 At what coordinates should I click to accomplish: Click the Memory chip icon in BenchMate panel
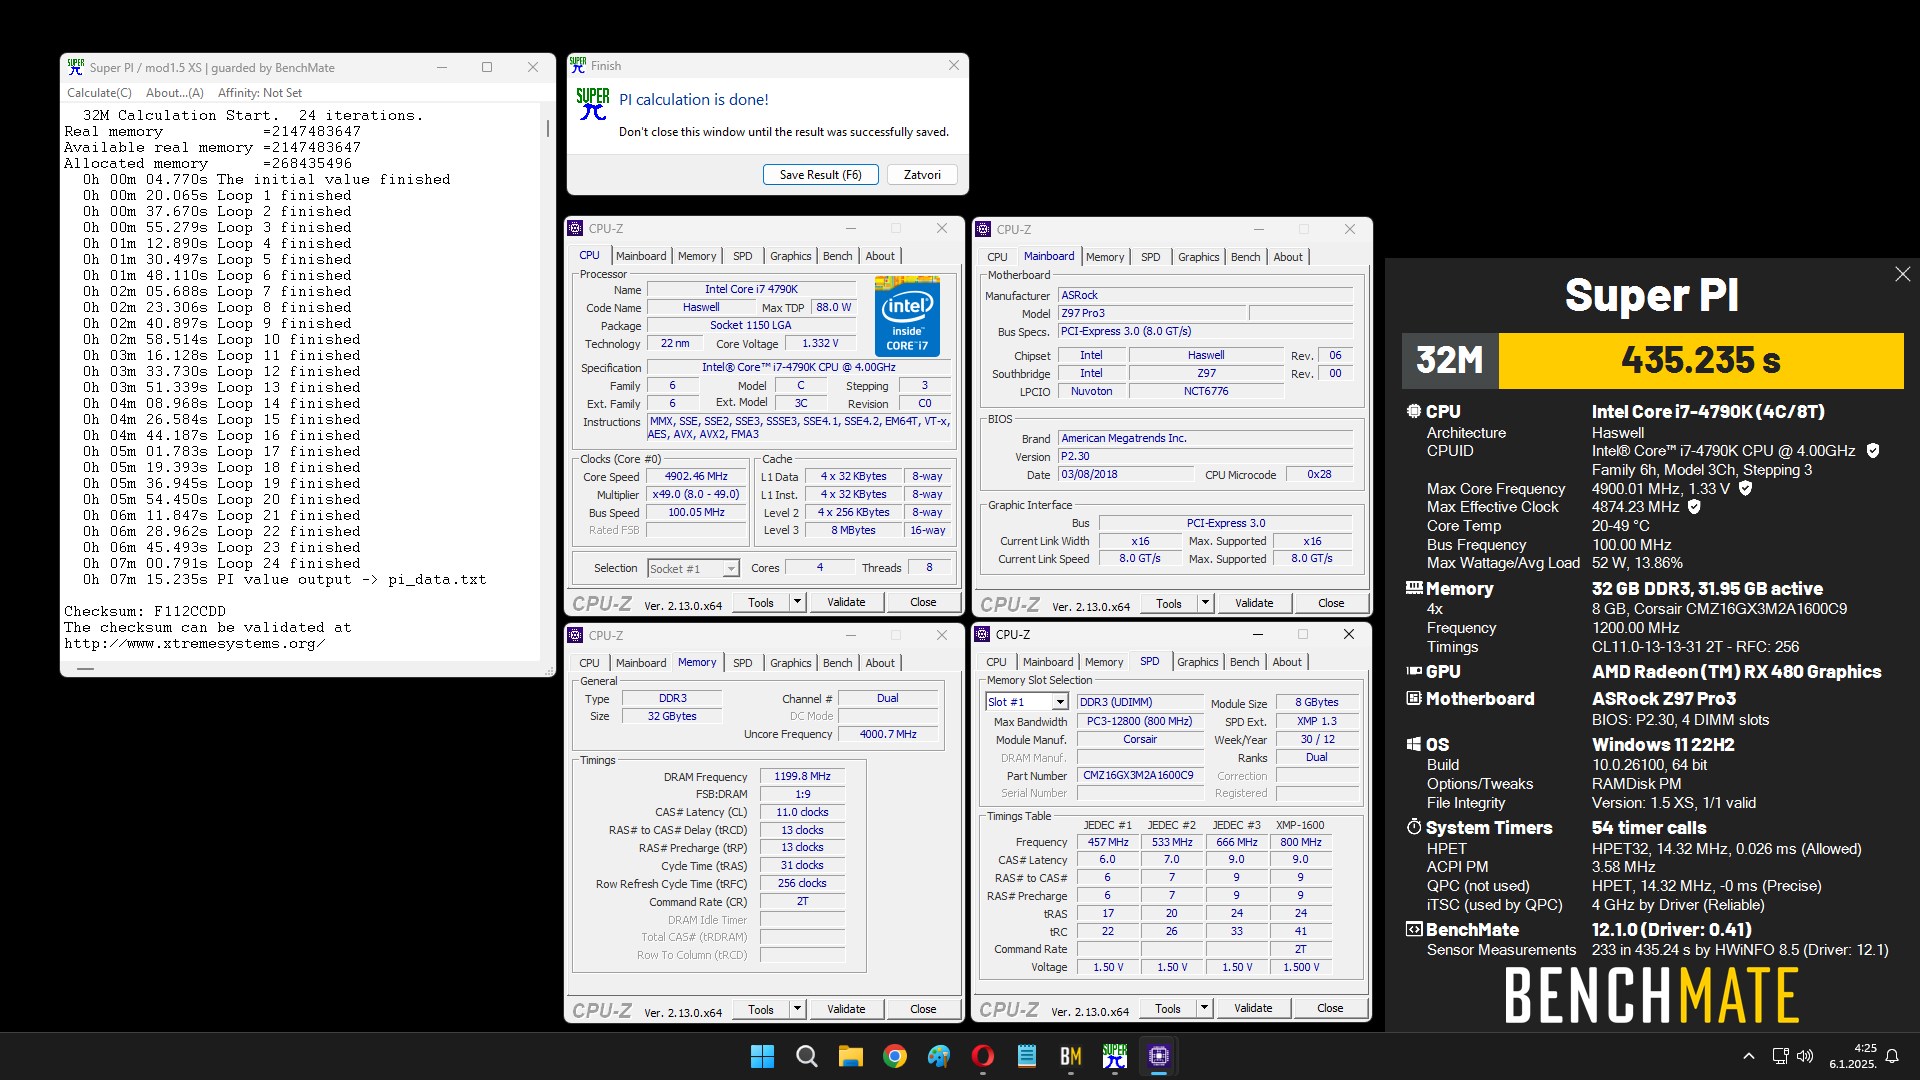pos(1414,588)
